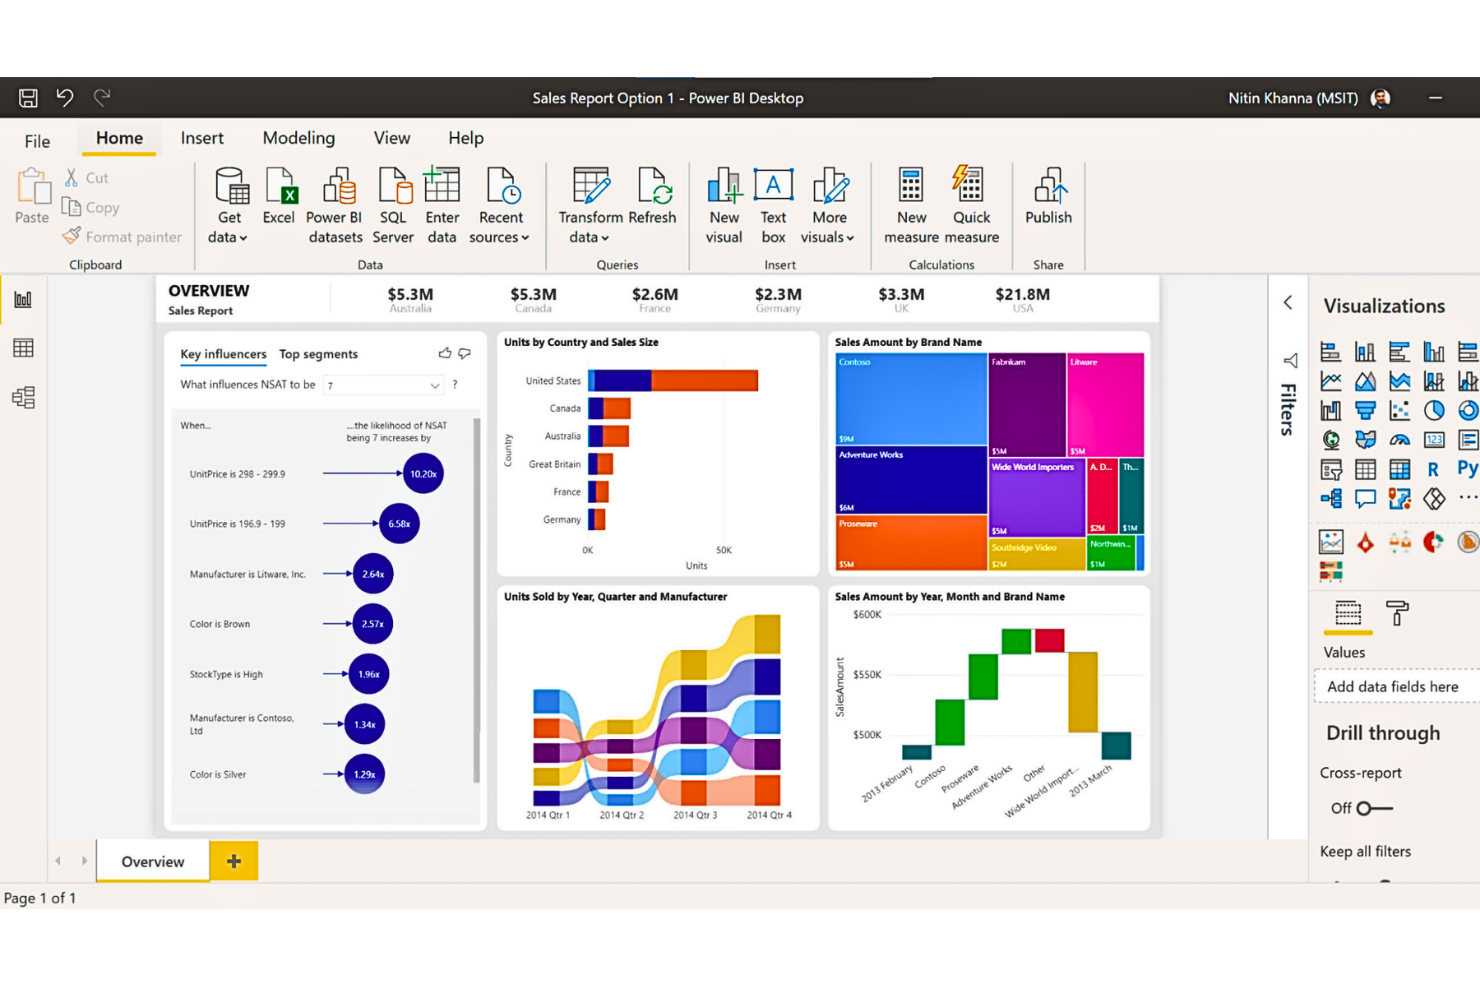The height and width of the screenshot is (987, 1480).
Task: Select the scatter chart visualization
Action: pos(1399,410)
